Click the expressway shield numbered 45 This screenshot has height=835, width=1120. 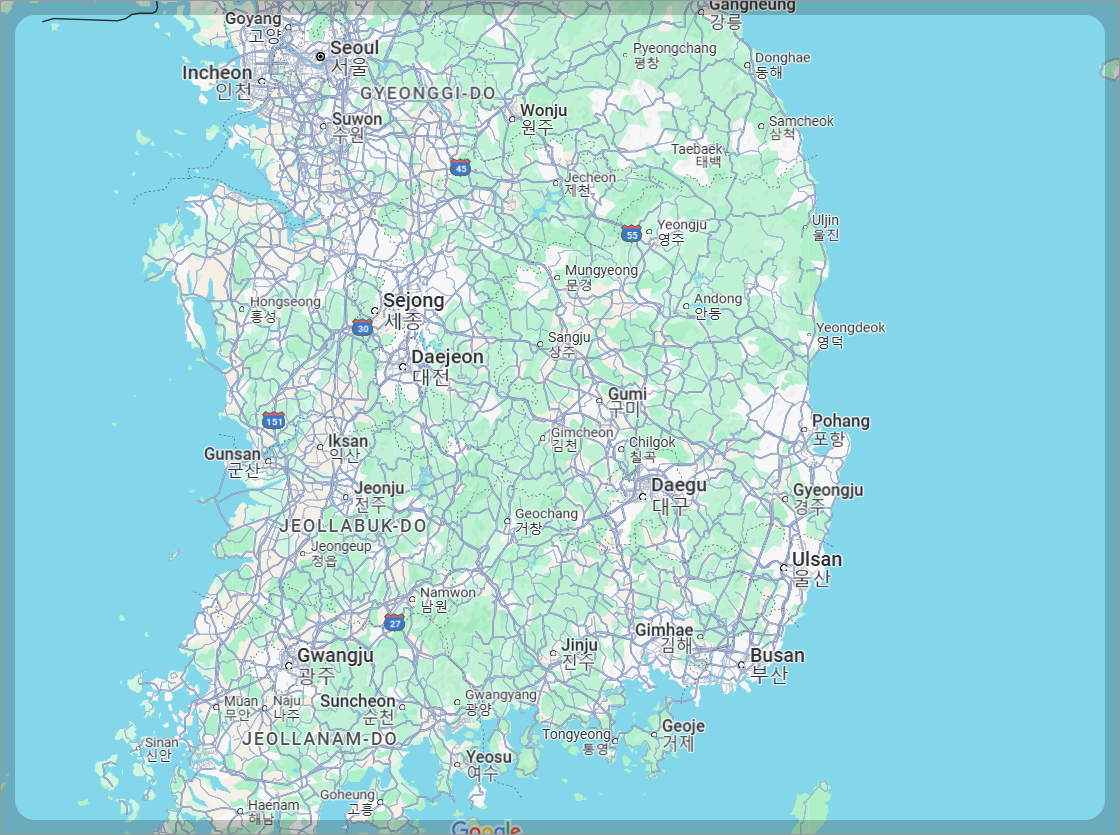[459, 168]
